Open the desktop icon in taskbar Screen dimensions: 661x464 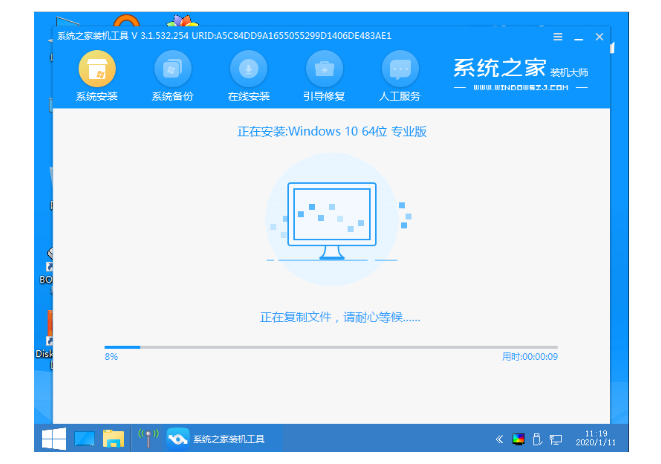(84, 438)
